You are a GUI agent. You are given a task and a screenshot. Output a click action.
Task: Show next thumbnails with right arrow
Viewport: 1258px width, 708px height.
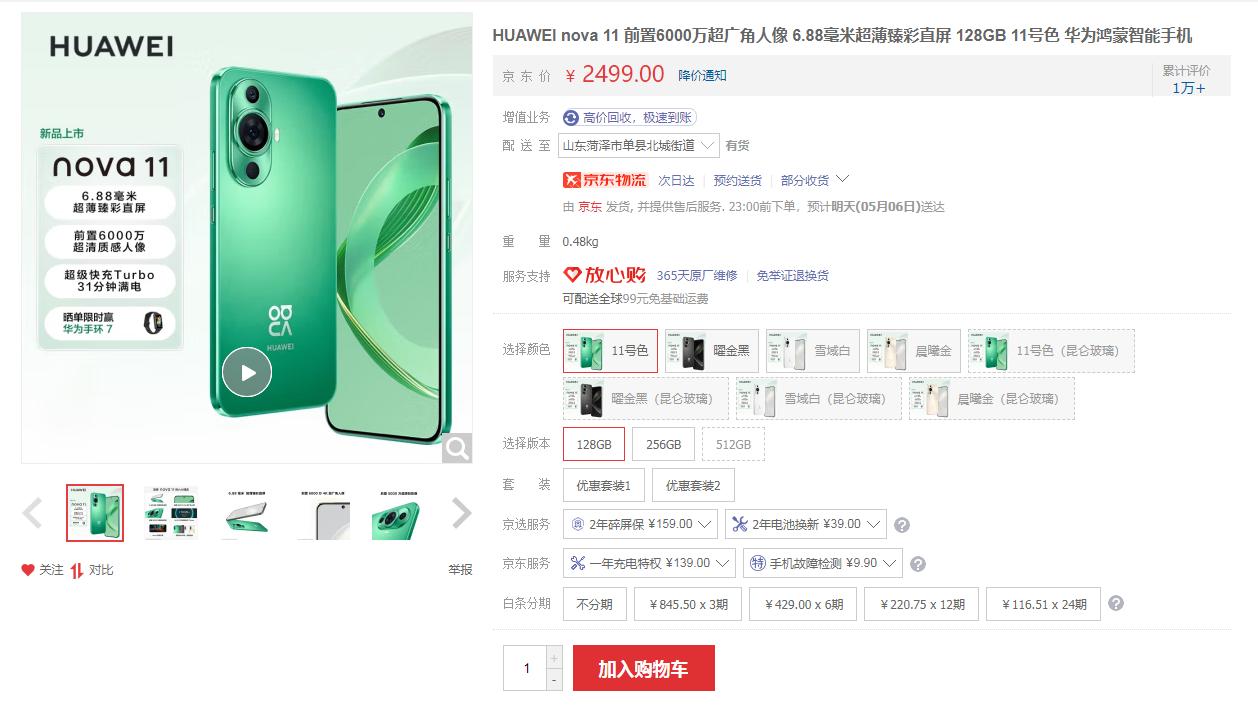tap(461, 513)
